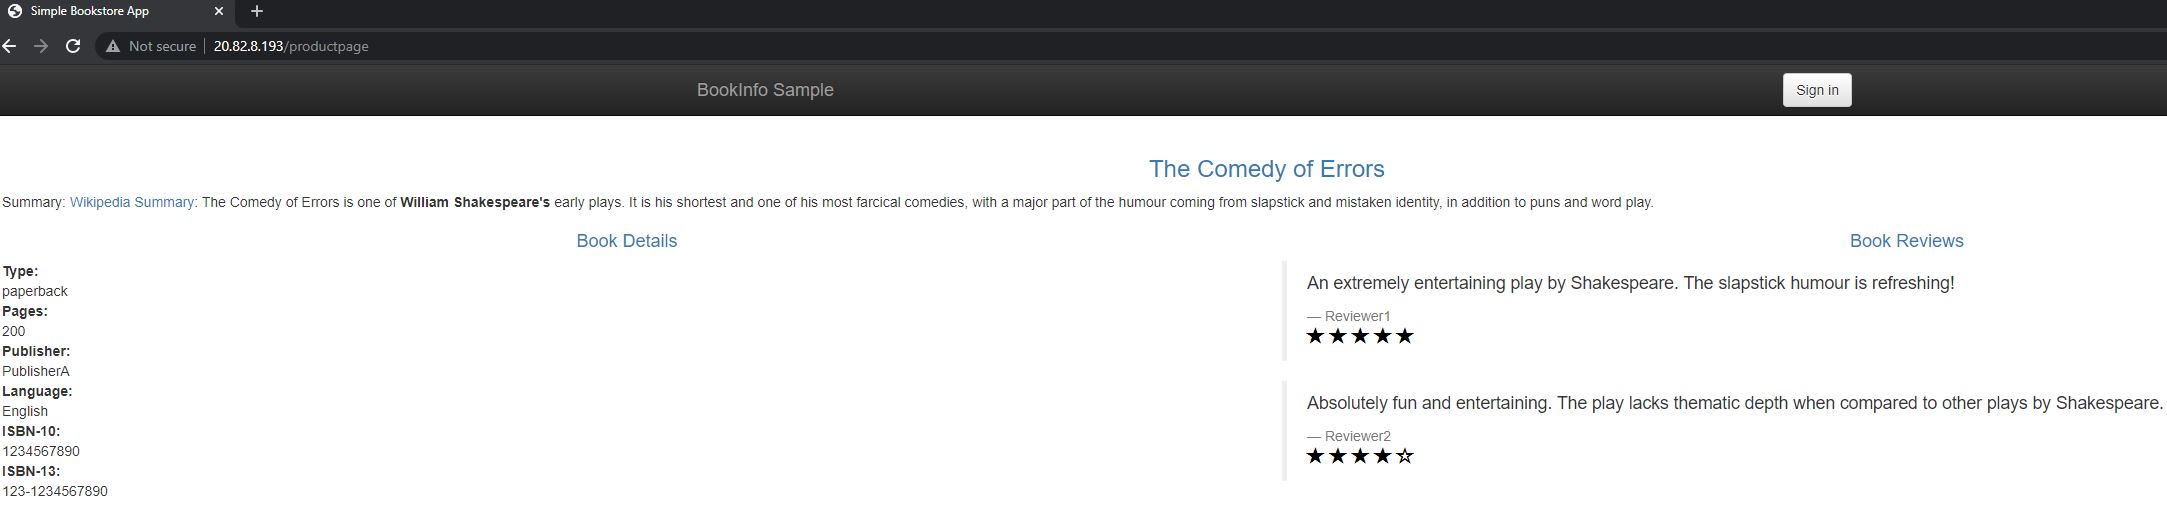Select the Simple Bookstore App tab
This screenshot has width=2167, height=509.
pyautogui.click(x=100, y=11)
